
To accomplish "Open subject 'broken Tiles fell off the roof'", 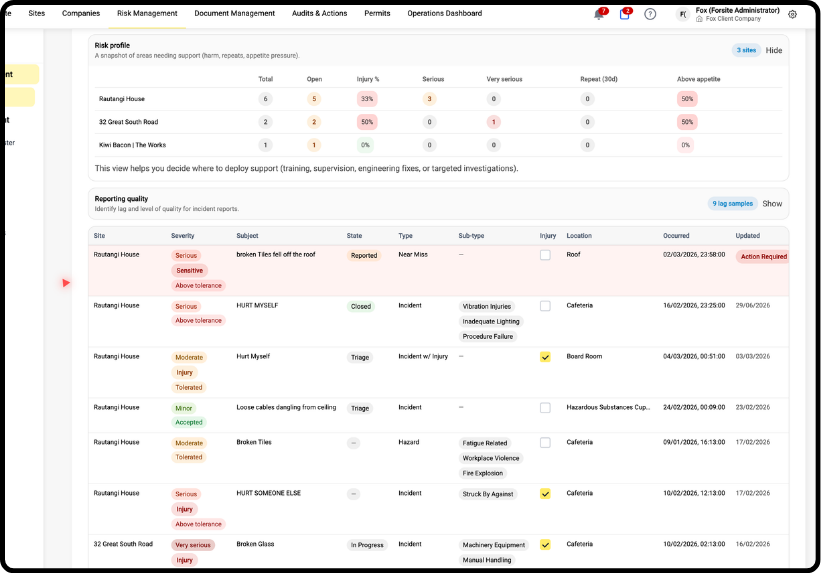I will [276, 255].
